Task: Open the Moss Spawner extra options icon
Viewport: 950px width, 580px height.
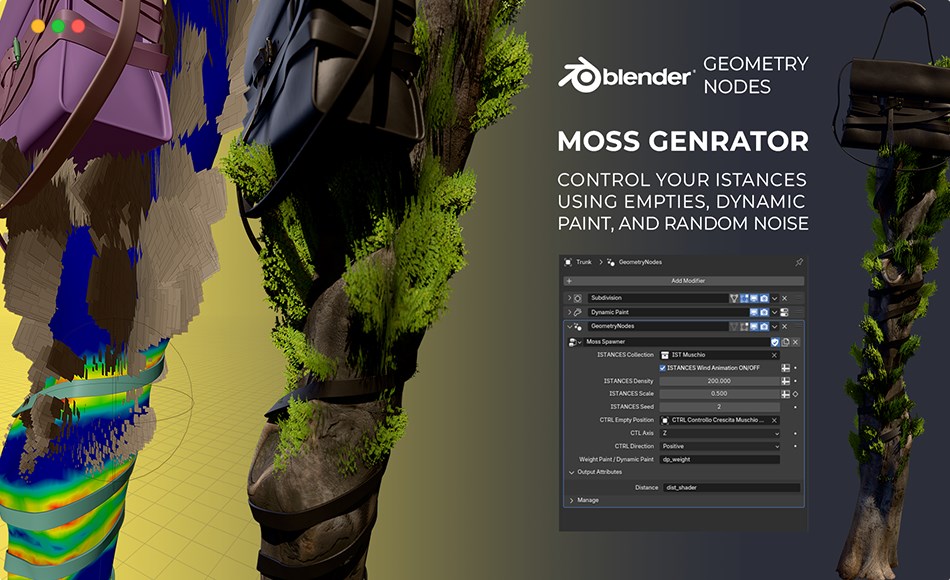Action: [785, 342]
